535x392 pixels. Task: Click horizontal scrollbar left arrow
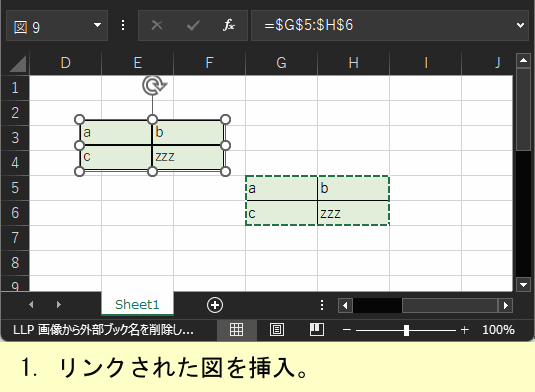pos(345,305)
